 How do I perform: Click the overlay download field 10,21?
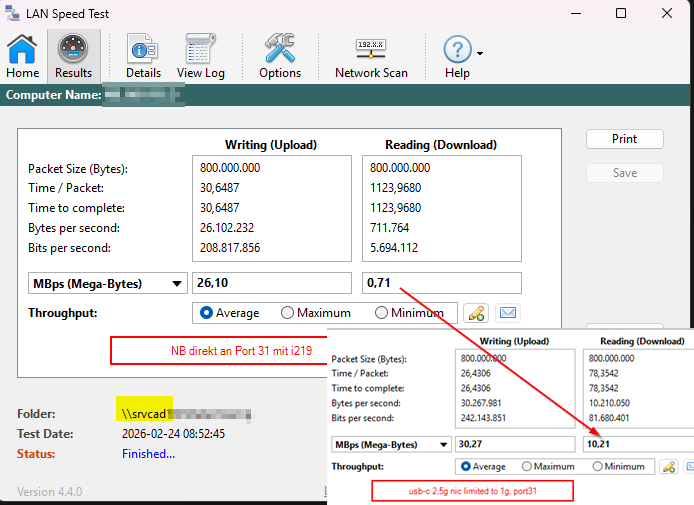pyautogui.click(x=638, y=444)
